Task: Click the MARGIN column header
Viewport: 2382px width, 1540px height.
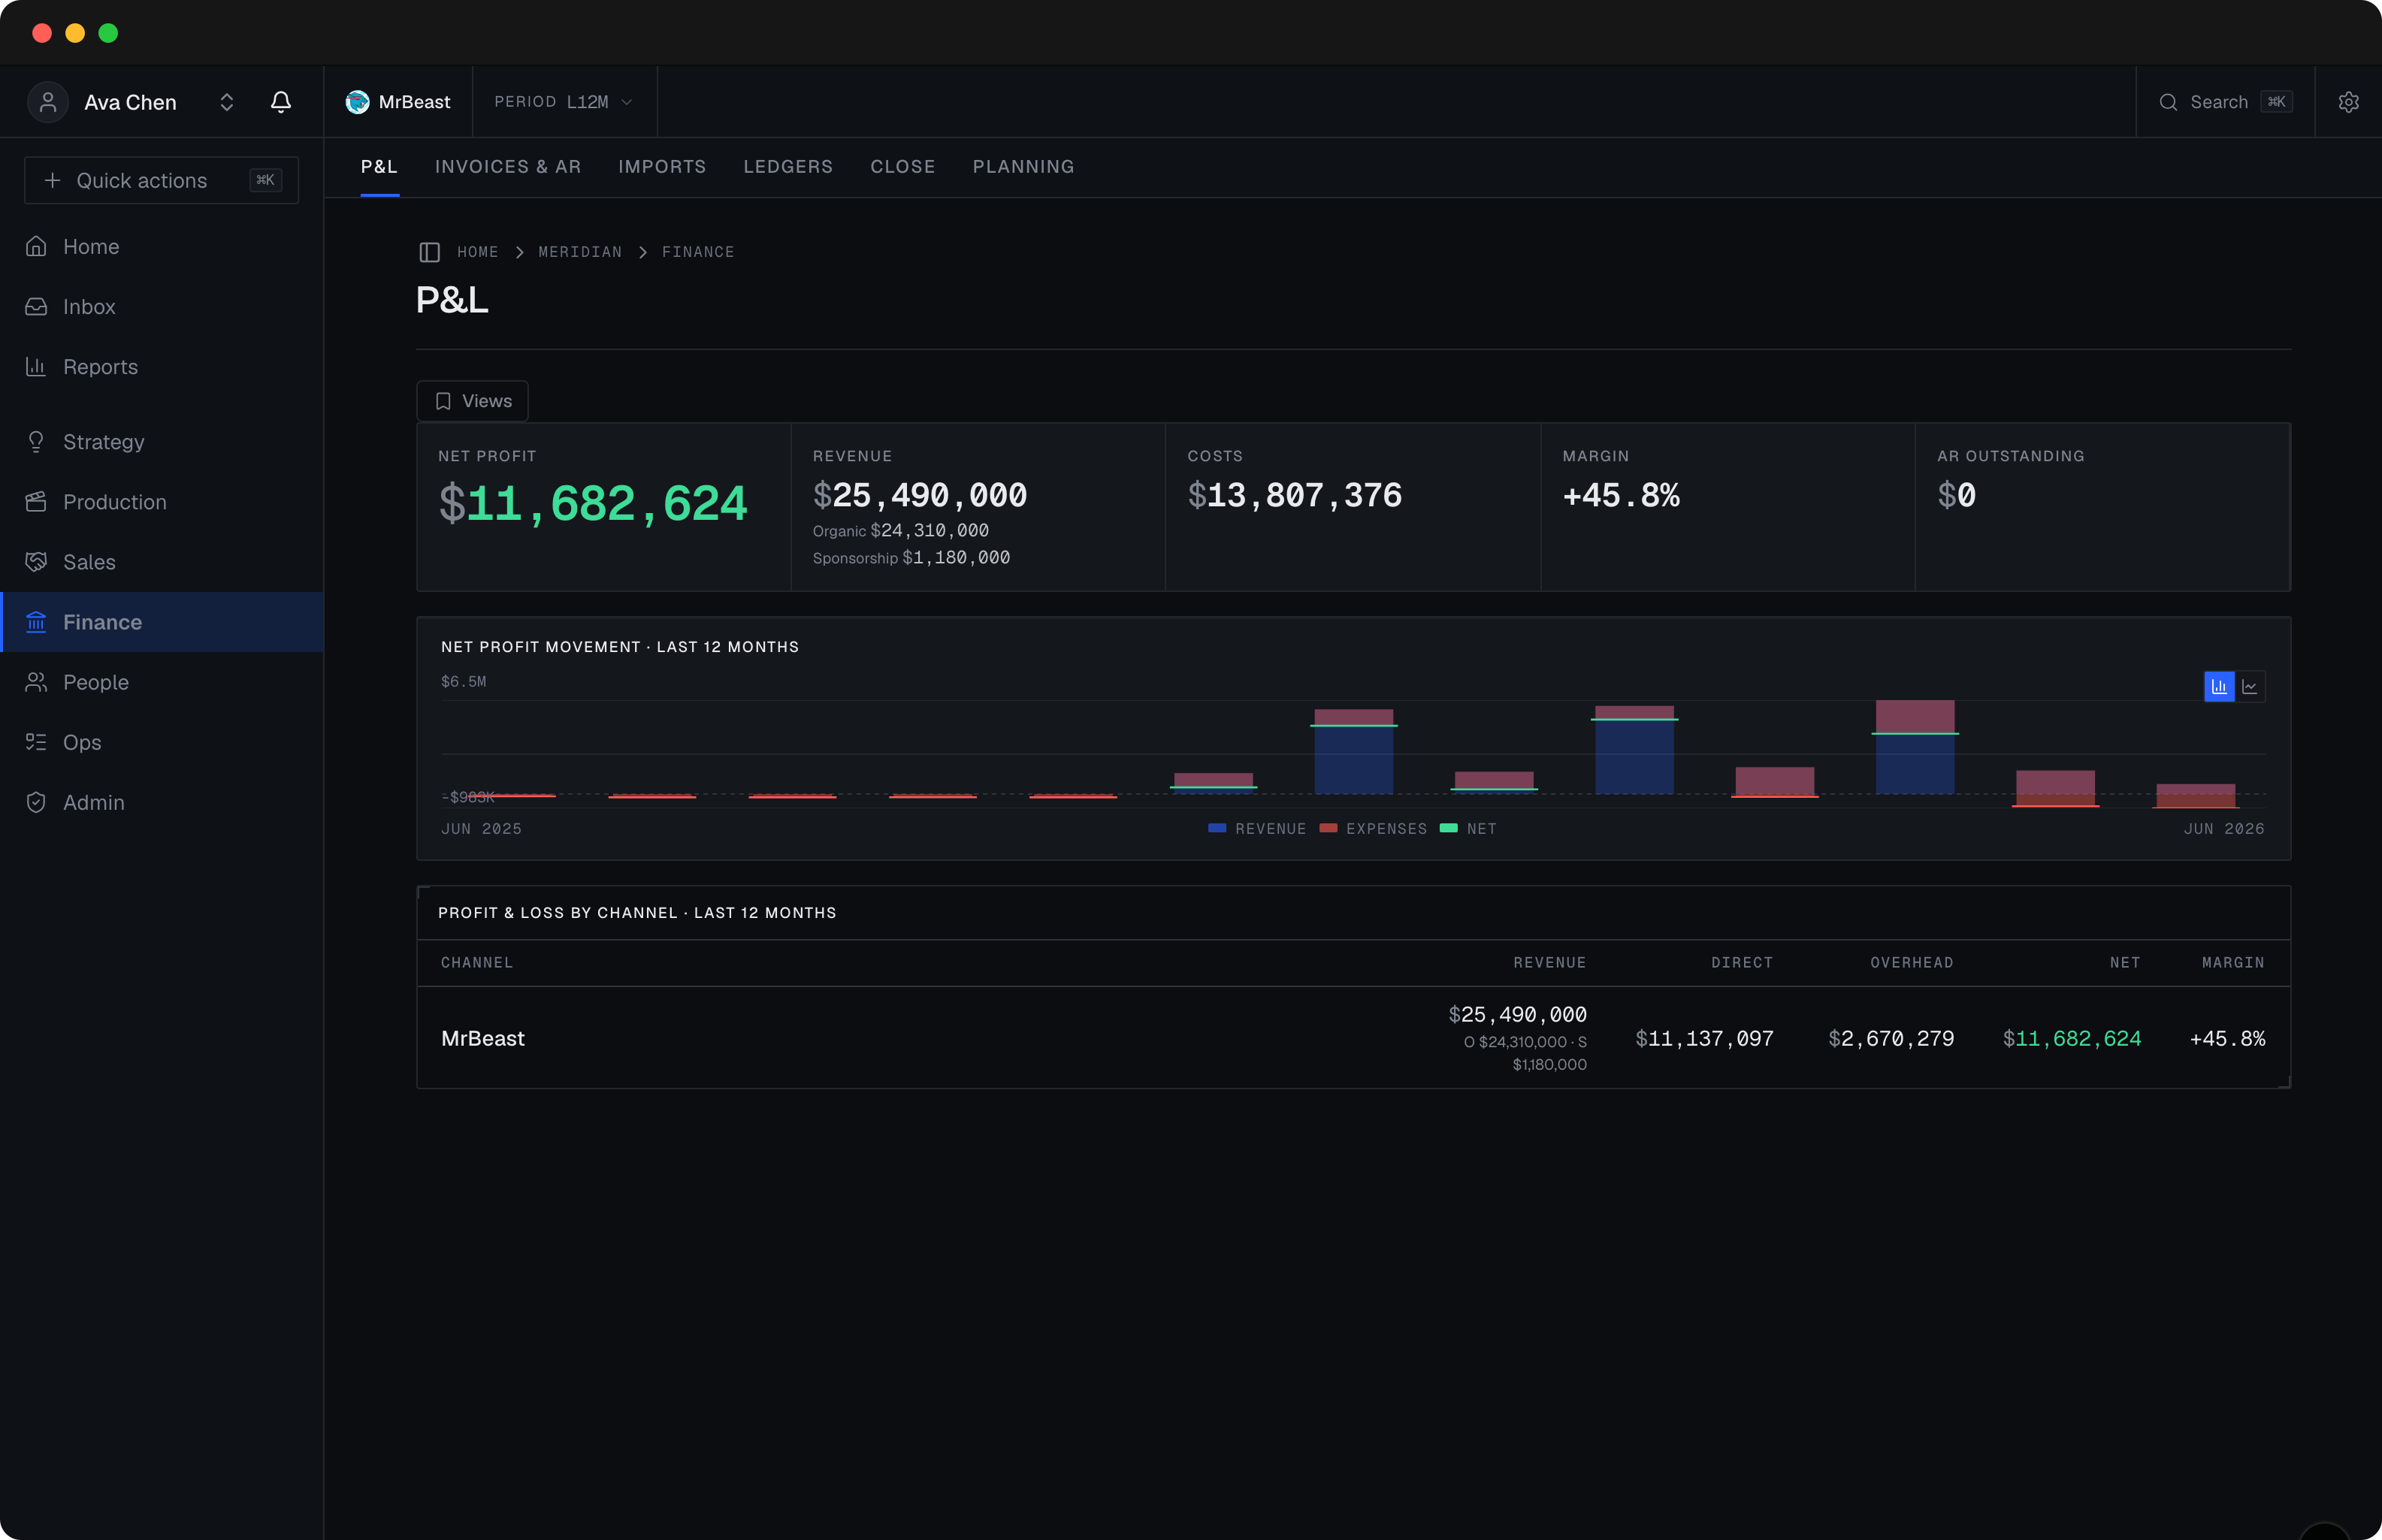Action: pos(2233,962)
